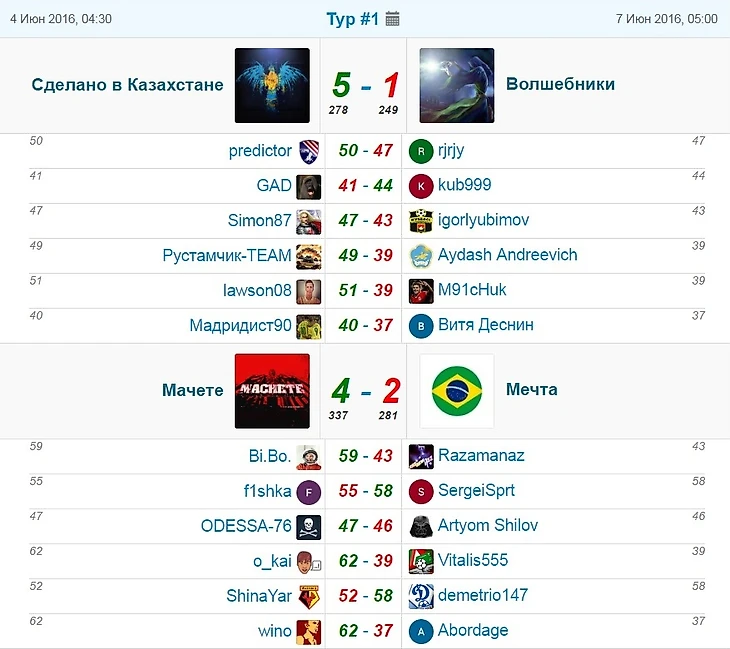Open Aydash Andreevich's profile link
Viewport: 730px width, 649px height.
(x=507, y=255)
